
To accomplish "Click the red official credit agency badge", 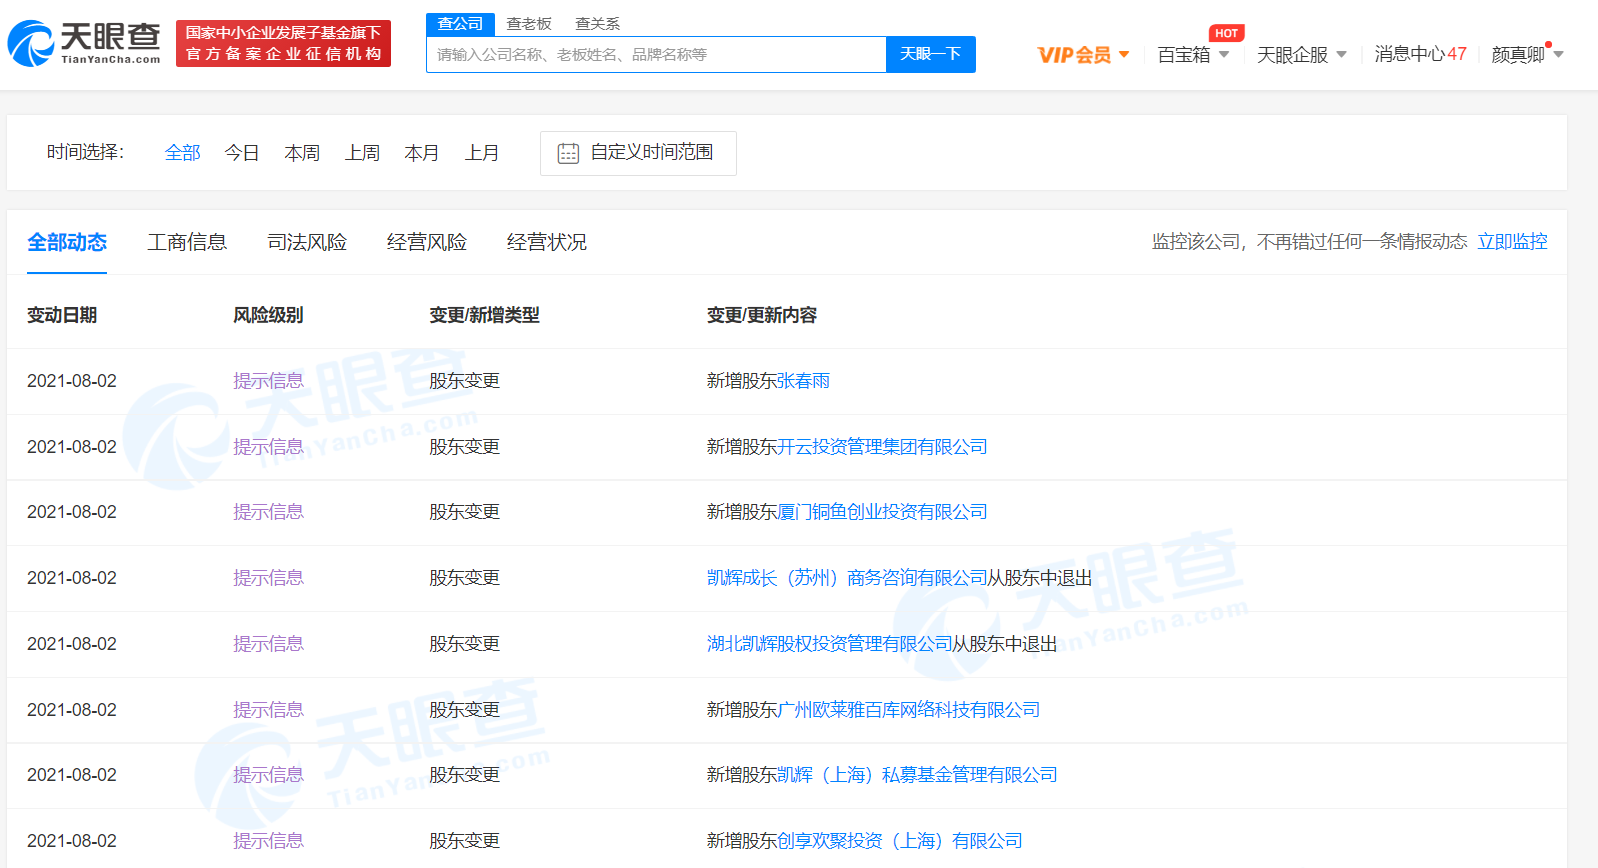I will (283, 44).
